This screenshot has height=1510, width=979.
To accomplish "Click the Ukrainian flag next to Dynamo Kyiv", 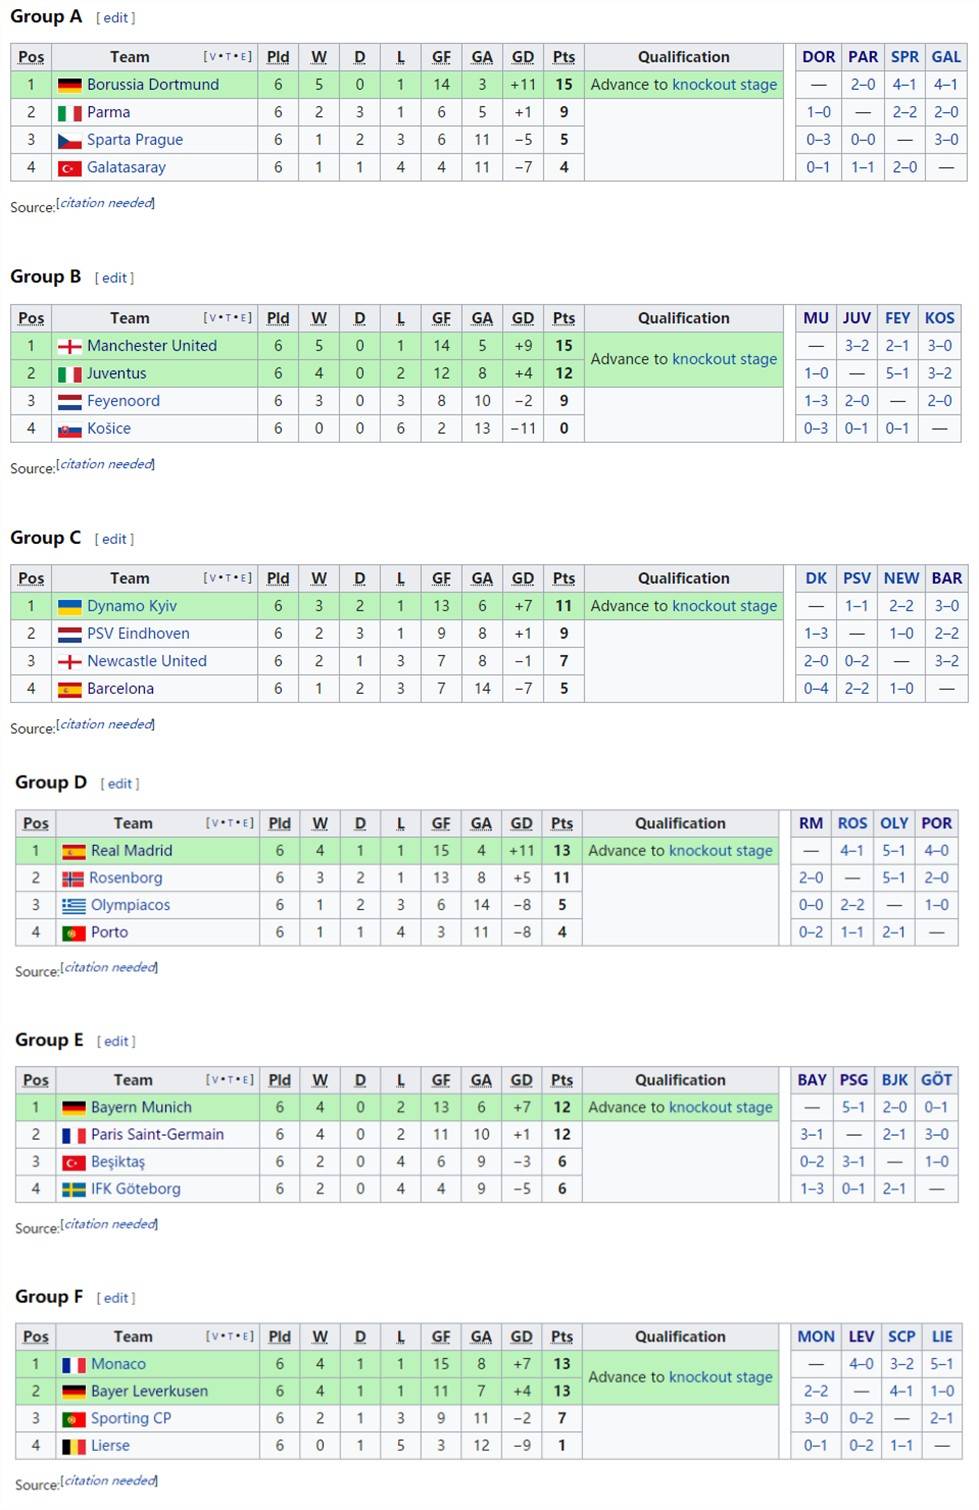I will pyautogui.click(x=69, y=607).
